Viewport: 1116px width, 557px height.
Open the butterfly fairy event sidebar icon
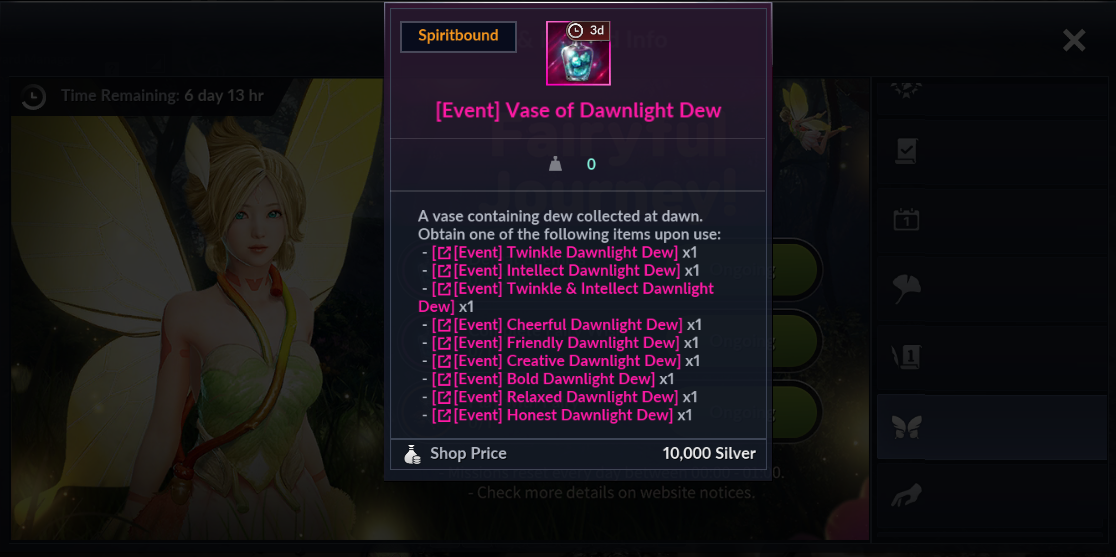(907, 428)
